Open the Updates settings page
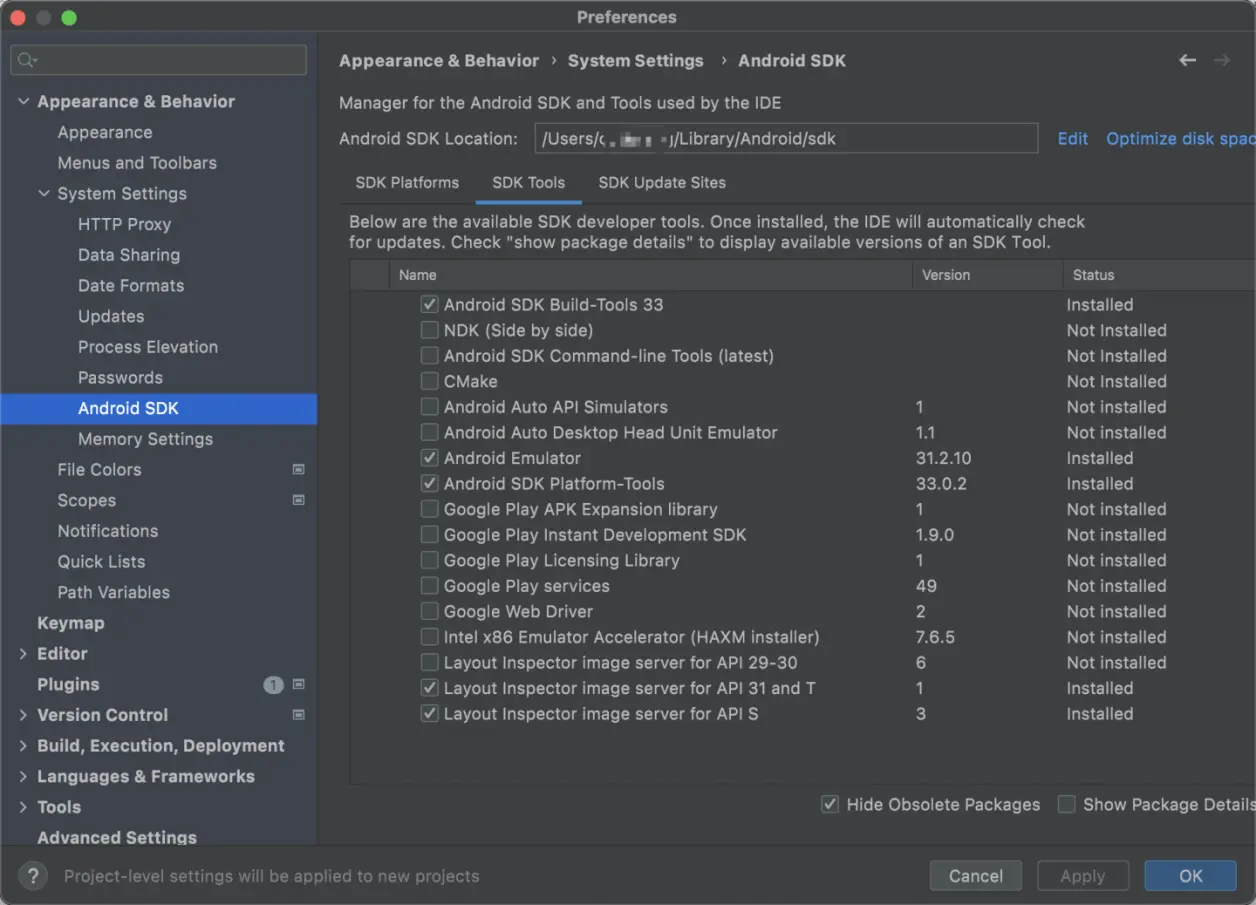Screen dimensions: 1256x905 pos(111,316)
